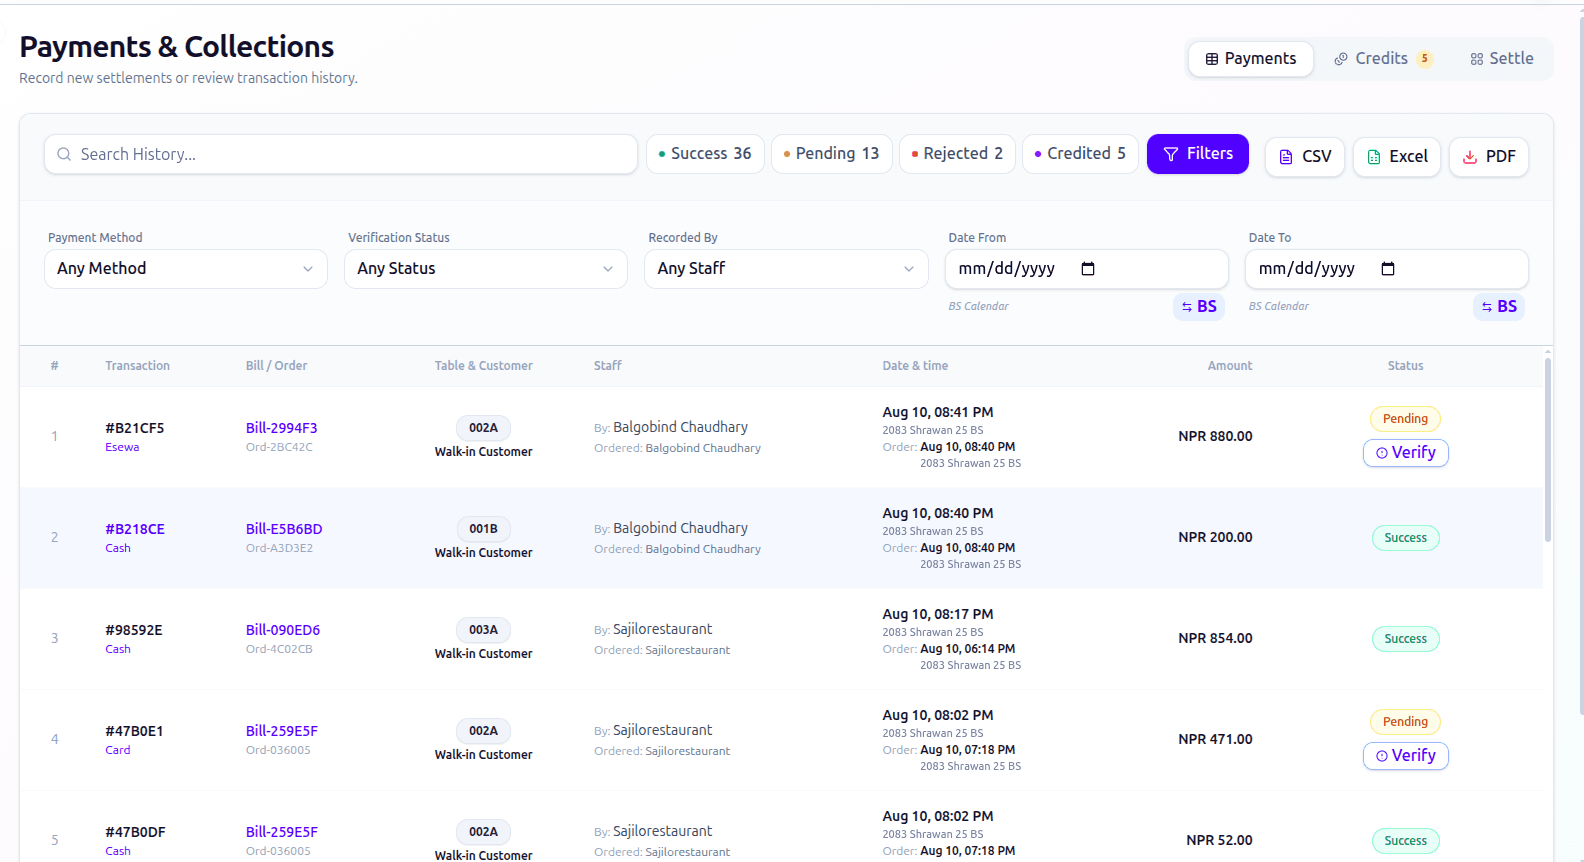Filter by Credited 5 status chip
The height and width of the screenshot is (862, 1584).
pos(1080,154)
